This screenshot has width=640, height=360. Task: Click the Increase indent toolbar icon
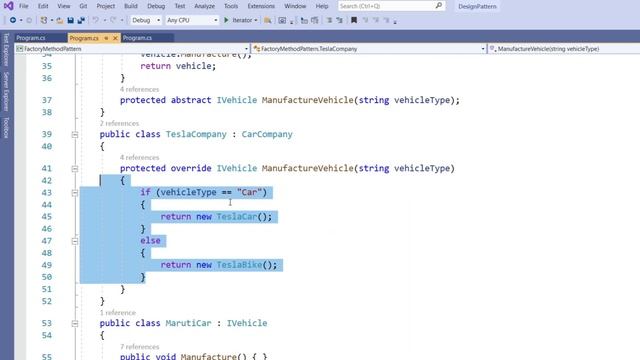(x=339, y=20)
